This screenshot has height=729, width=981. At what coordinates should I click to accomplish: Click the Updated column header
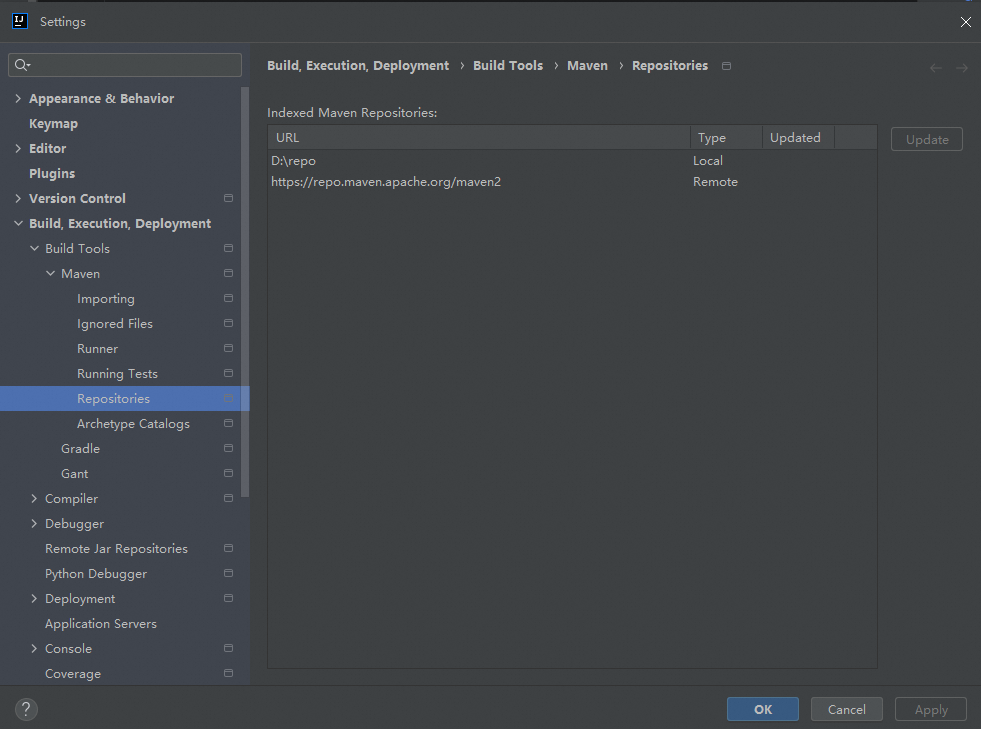pos(798,138)
